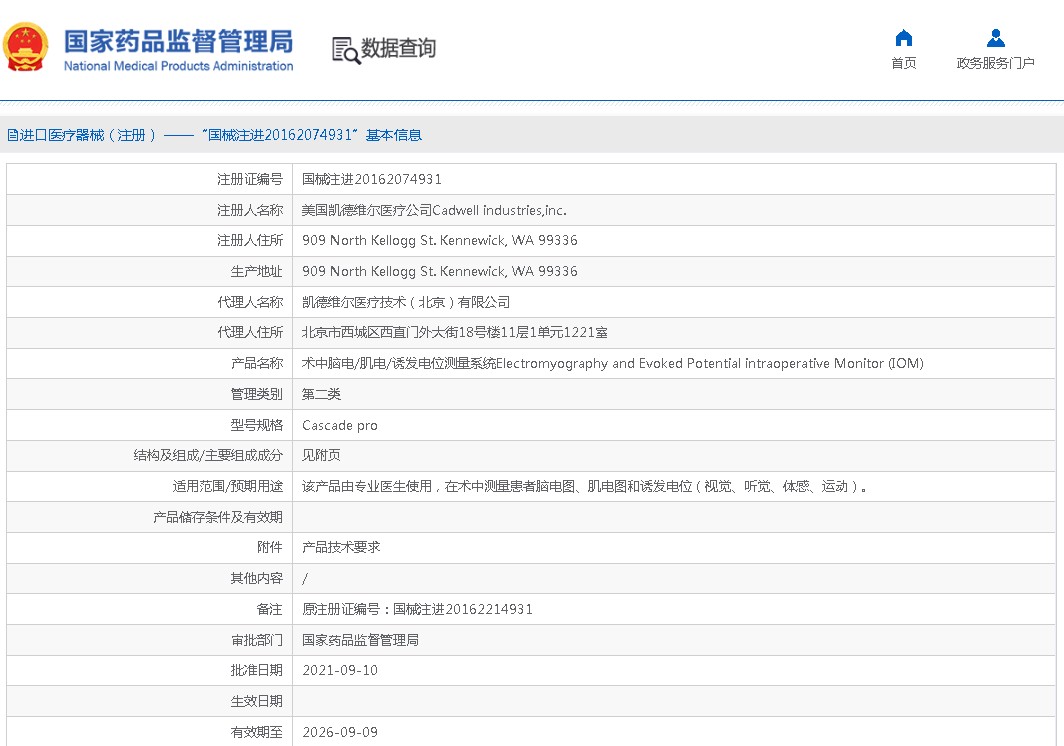This screenshot has height=746, width=1064.
Task: Click the 其他内容 label
Action: tap(256, 578)
